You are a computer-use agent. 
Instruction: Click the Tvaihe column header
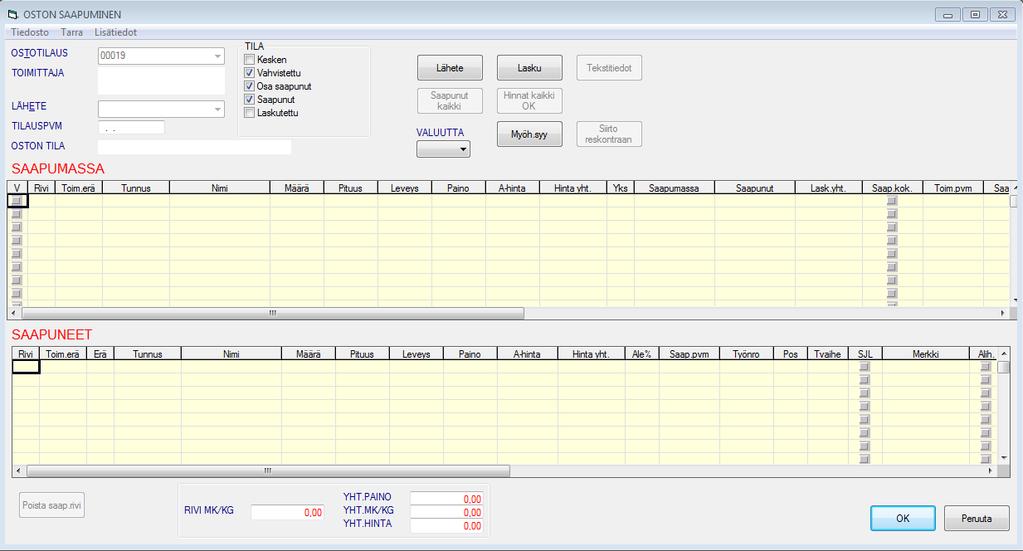point(827,354)
